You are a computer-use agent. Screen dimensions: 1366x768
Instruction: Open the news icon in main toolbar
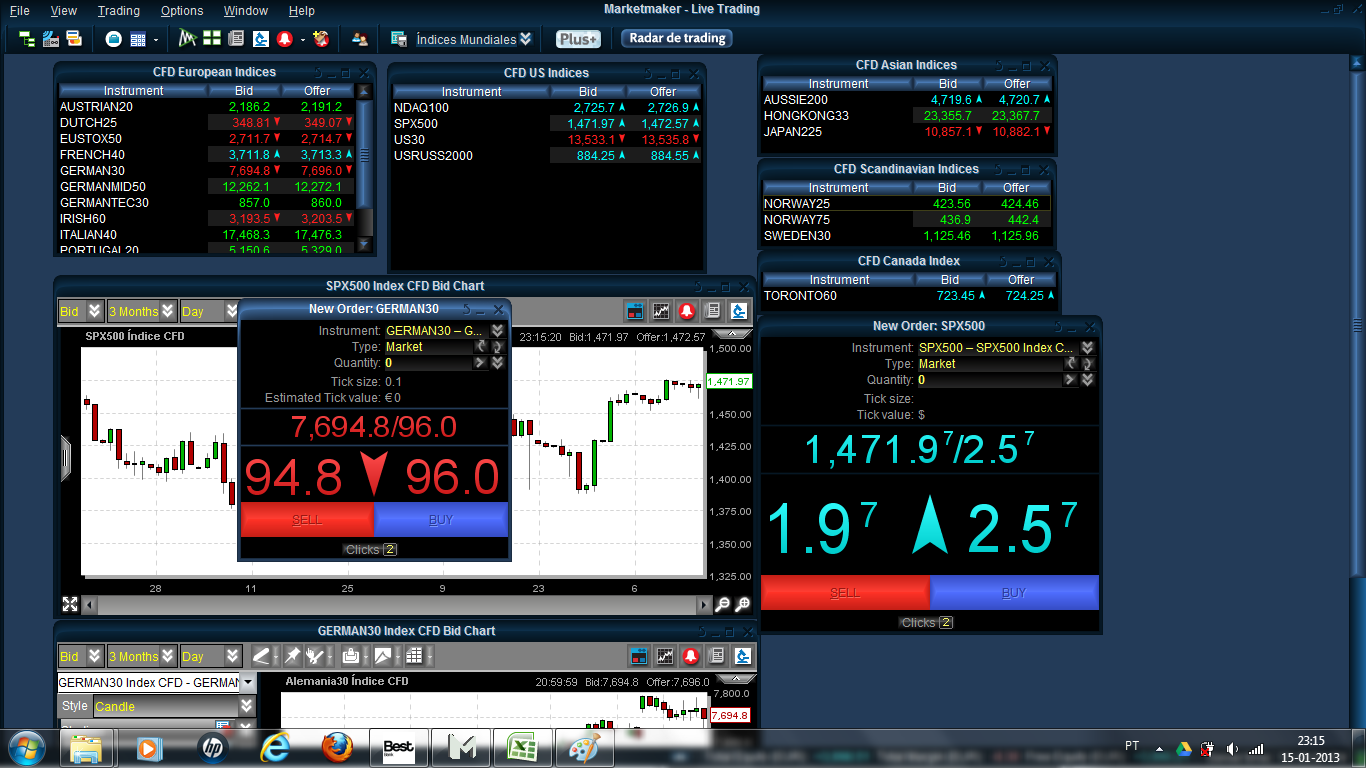pos(236,39)
